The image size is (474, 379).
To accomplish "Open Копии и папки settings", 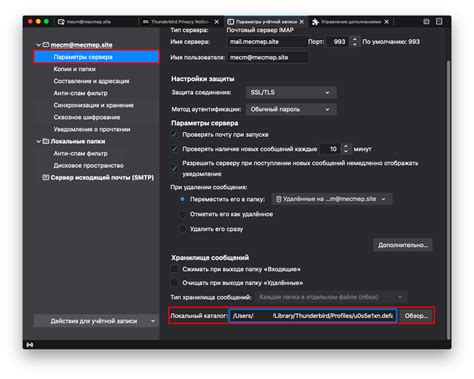I will pyautogui.click(x=74, y=69).
